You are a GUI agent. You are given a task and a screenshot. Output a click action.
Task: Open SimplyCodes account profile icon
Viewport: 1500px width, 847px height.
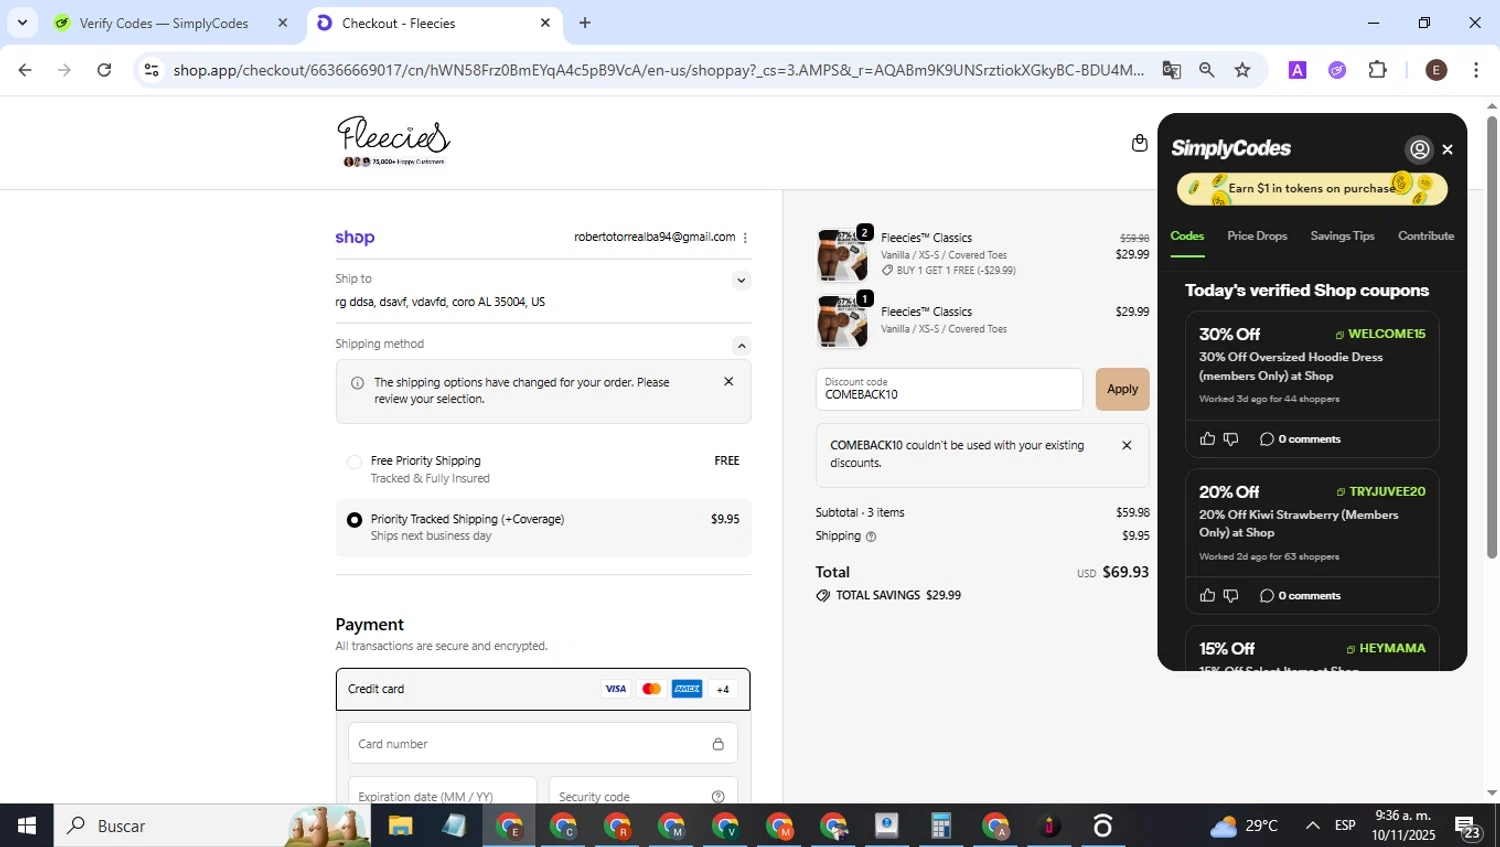pos(1419,149)
